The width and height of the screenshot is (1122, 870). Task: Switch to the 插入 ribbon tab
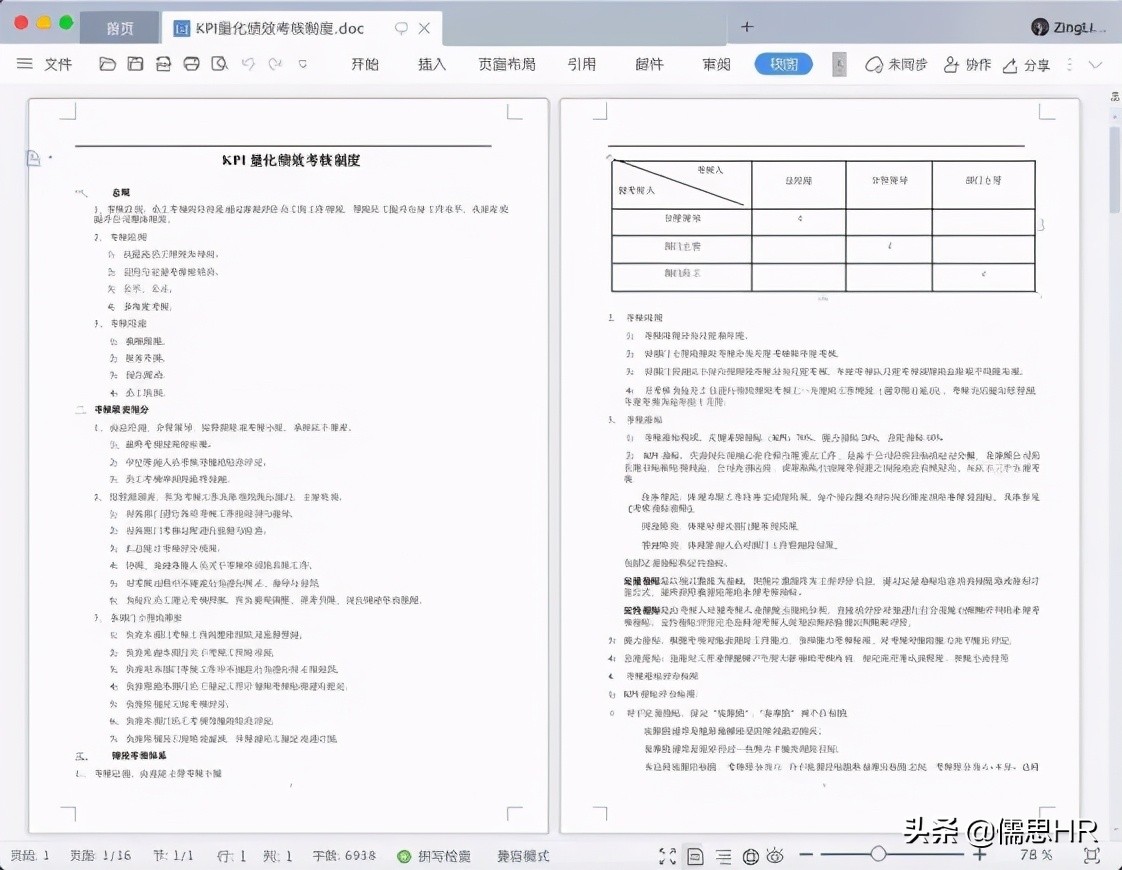pos(431,63)
